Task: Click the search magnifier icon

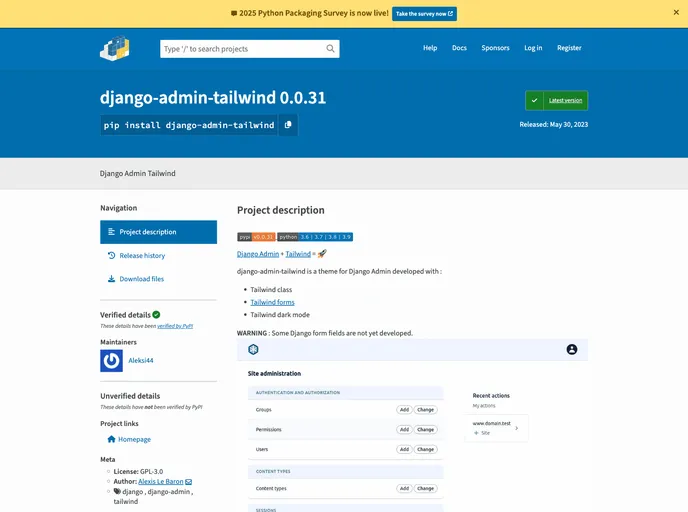Action: (x=330, y=49)
